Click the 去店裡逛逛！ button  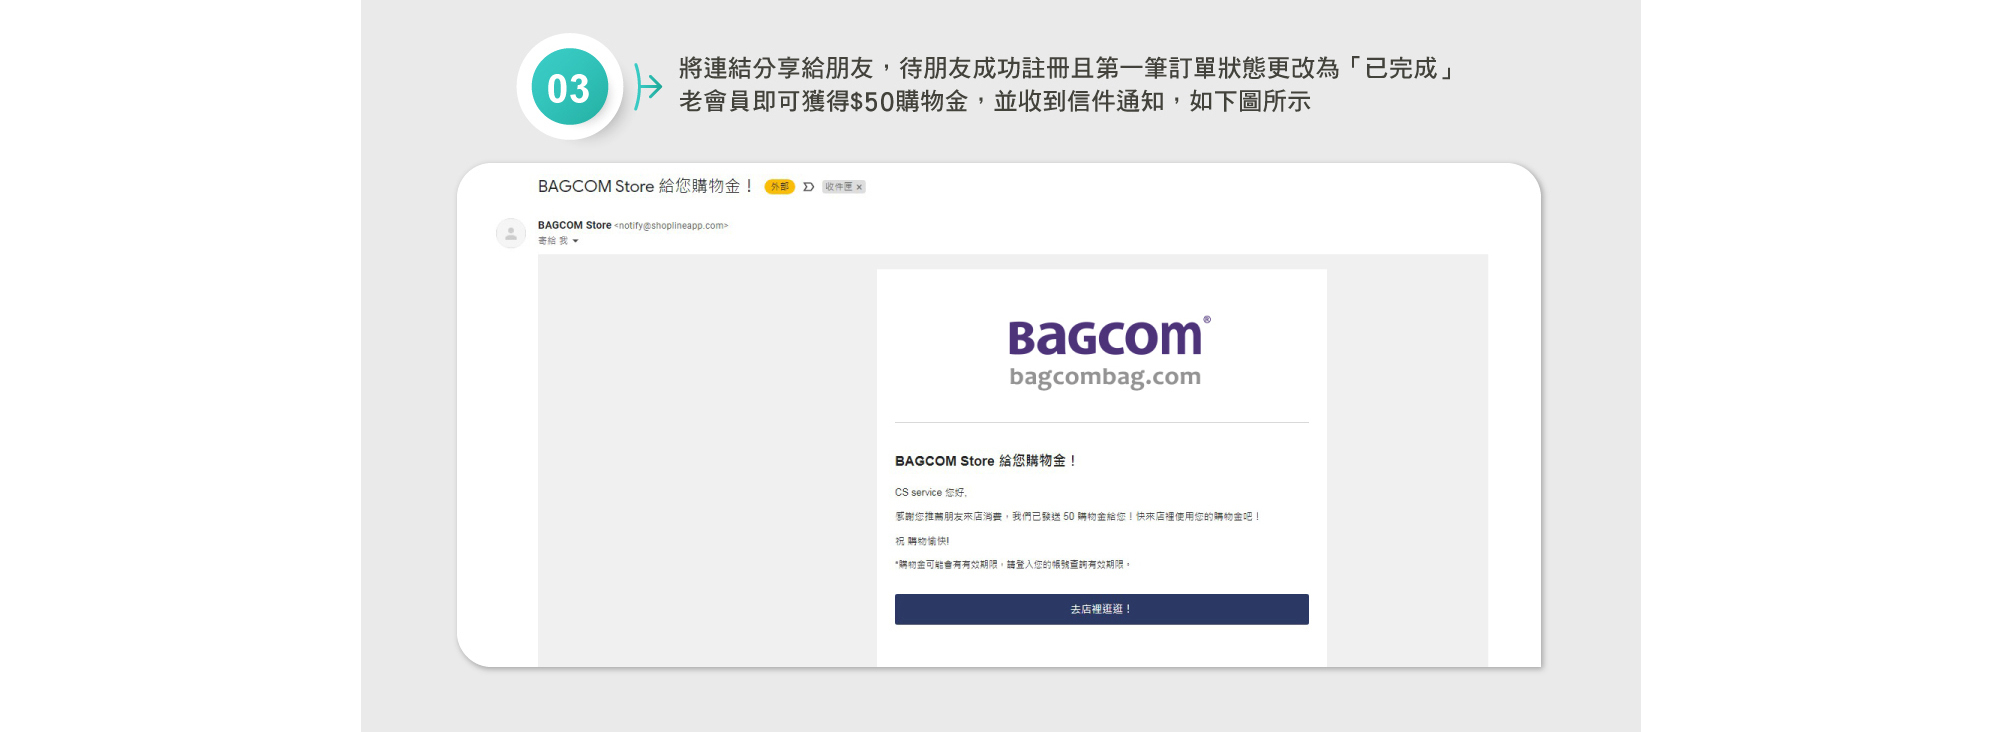pyautogui.click(x=1101, y=609)
